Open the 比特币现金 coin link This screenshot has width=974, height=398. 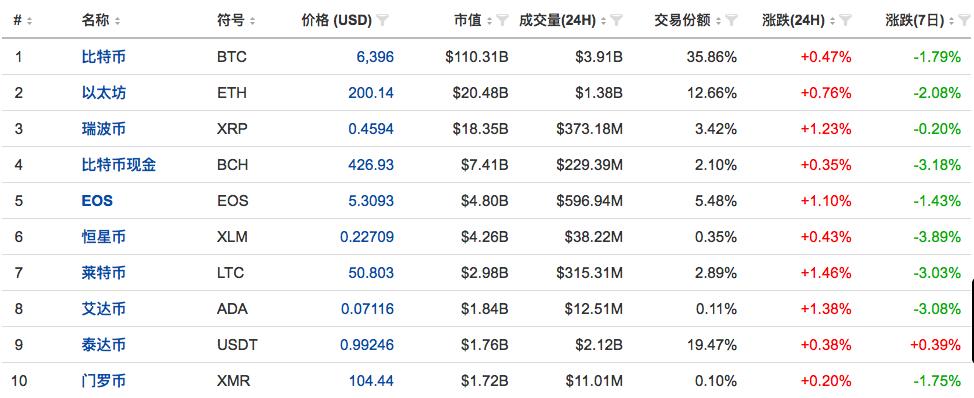point(119,165)
